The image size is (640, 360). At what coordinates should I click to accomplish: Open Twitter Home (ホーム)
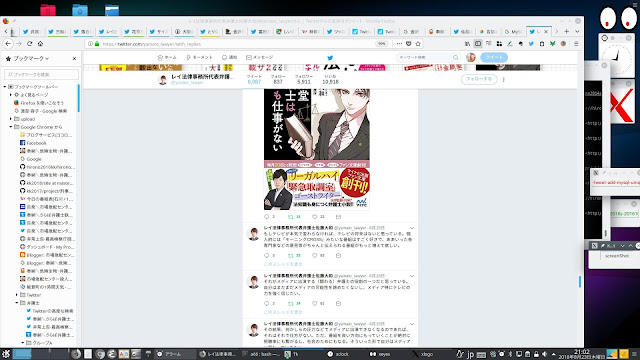pyautogui.click(x=167, y=58)
